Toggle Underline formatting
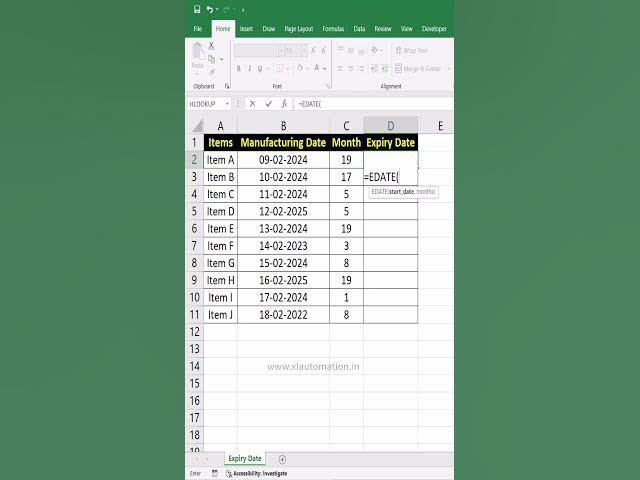640x480 pixels. 260,69
